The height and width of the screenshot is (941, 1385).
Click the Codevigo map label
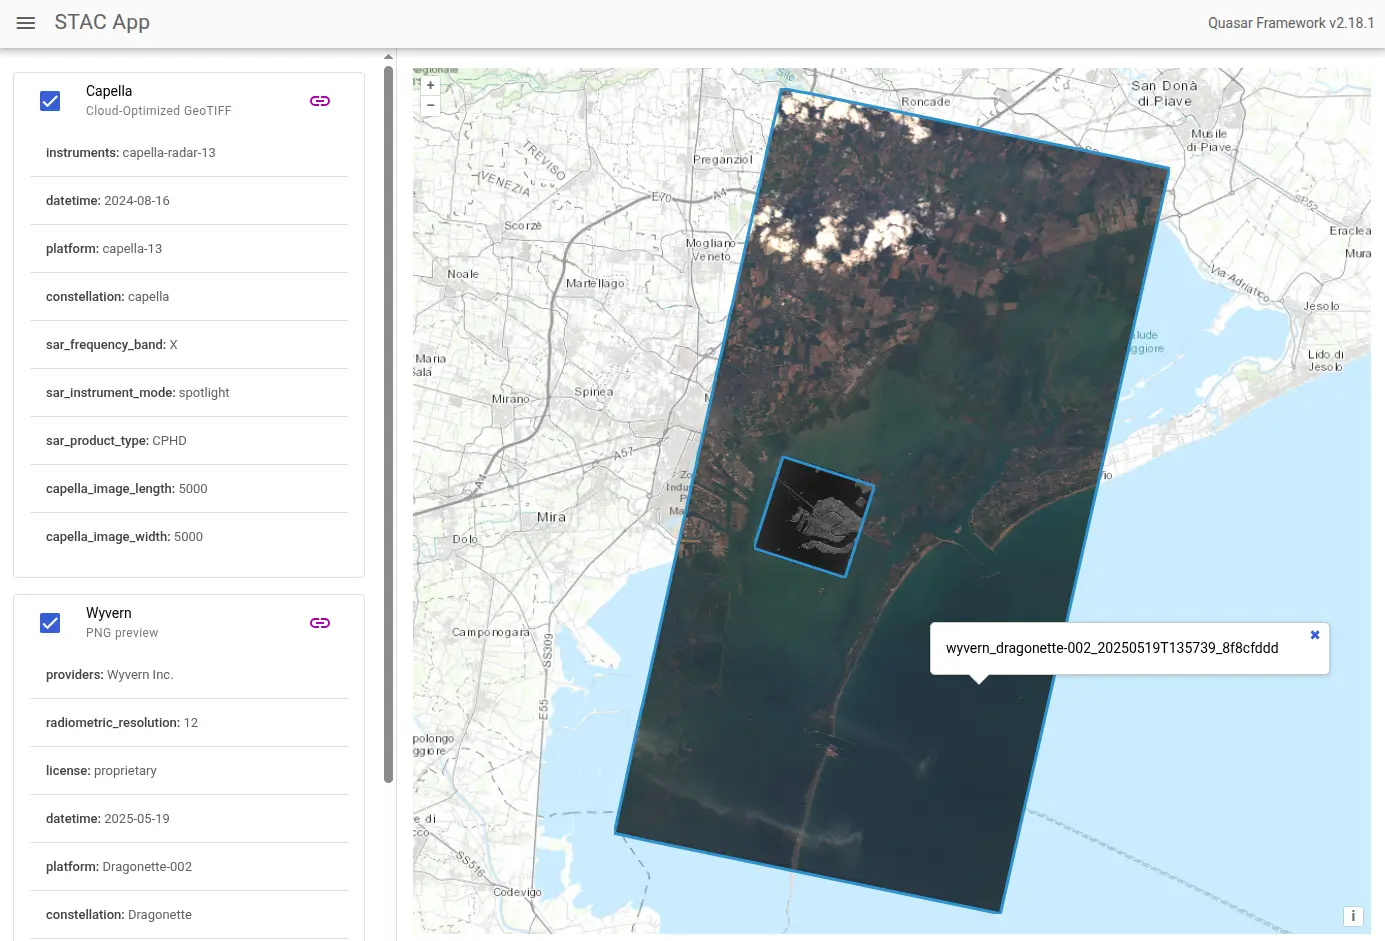point(517,892)
